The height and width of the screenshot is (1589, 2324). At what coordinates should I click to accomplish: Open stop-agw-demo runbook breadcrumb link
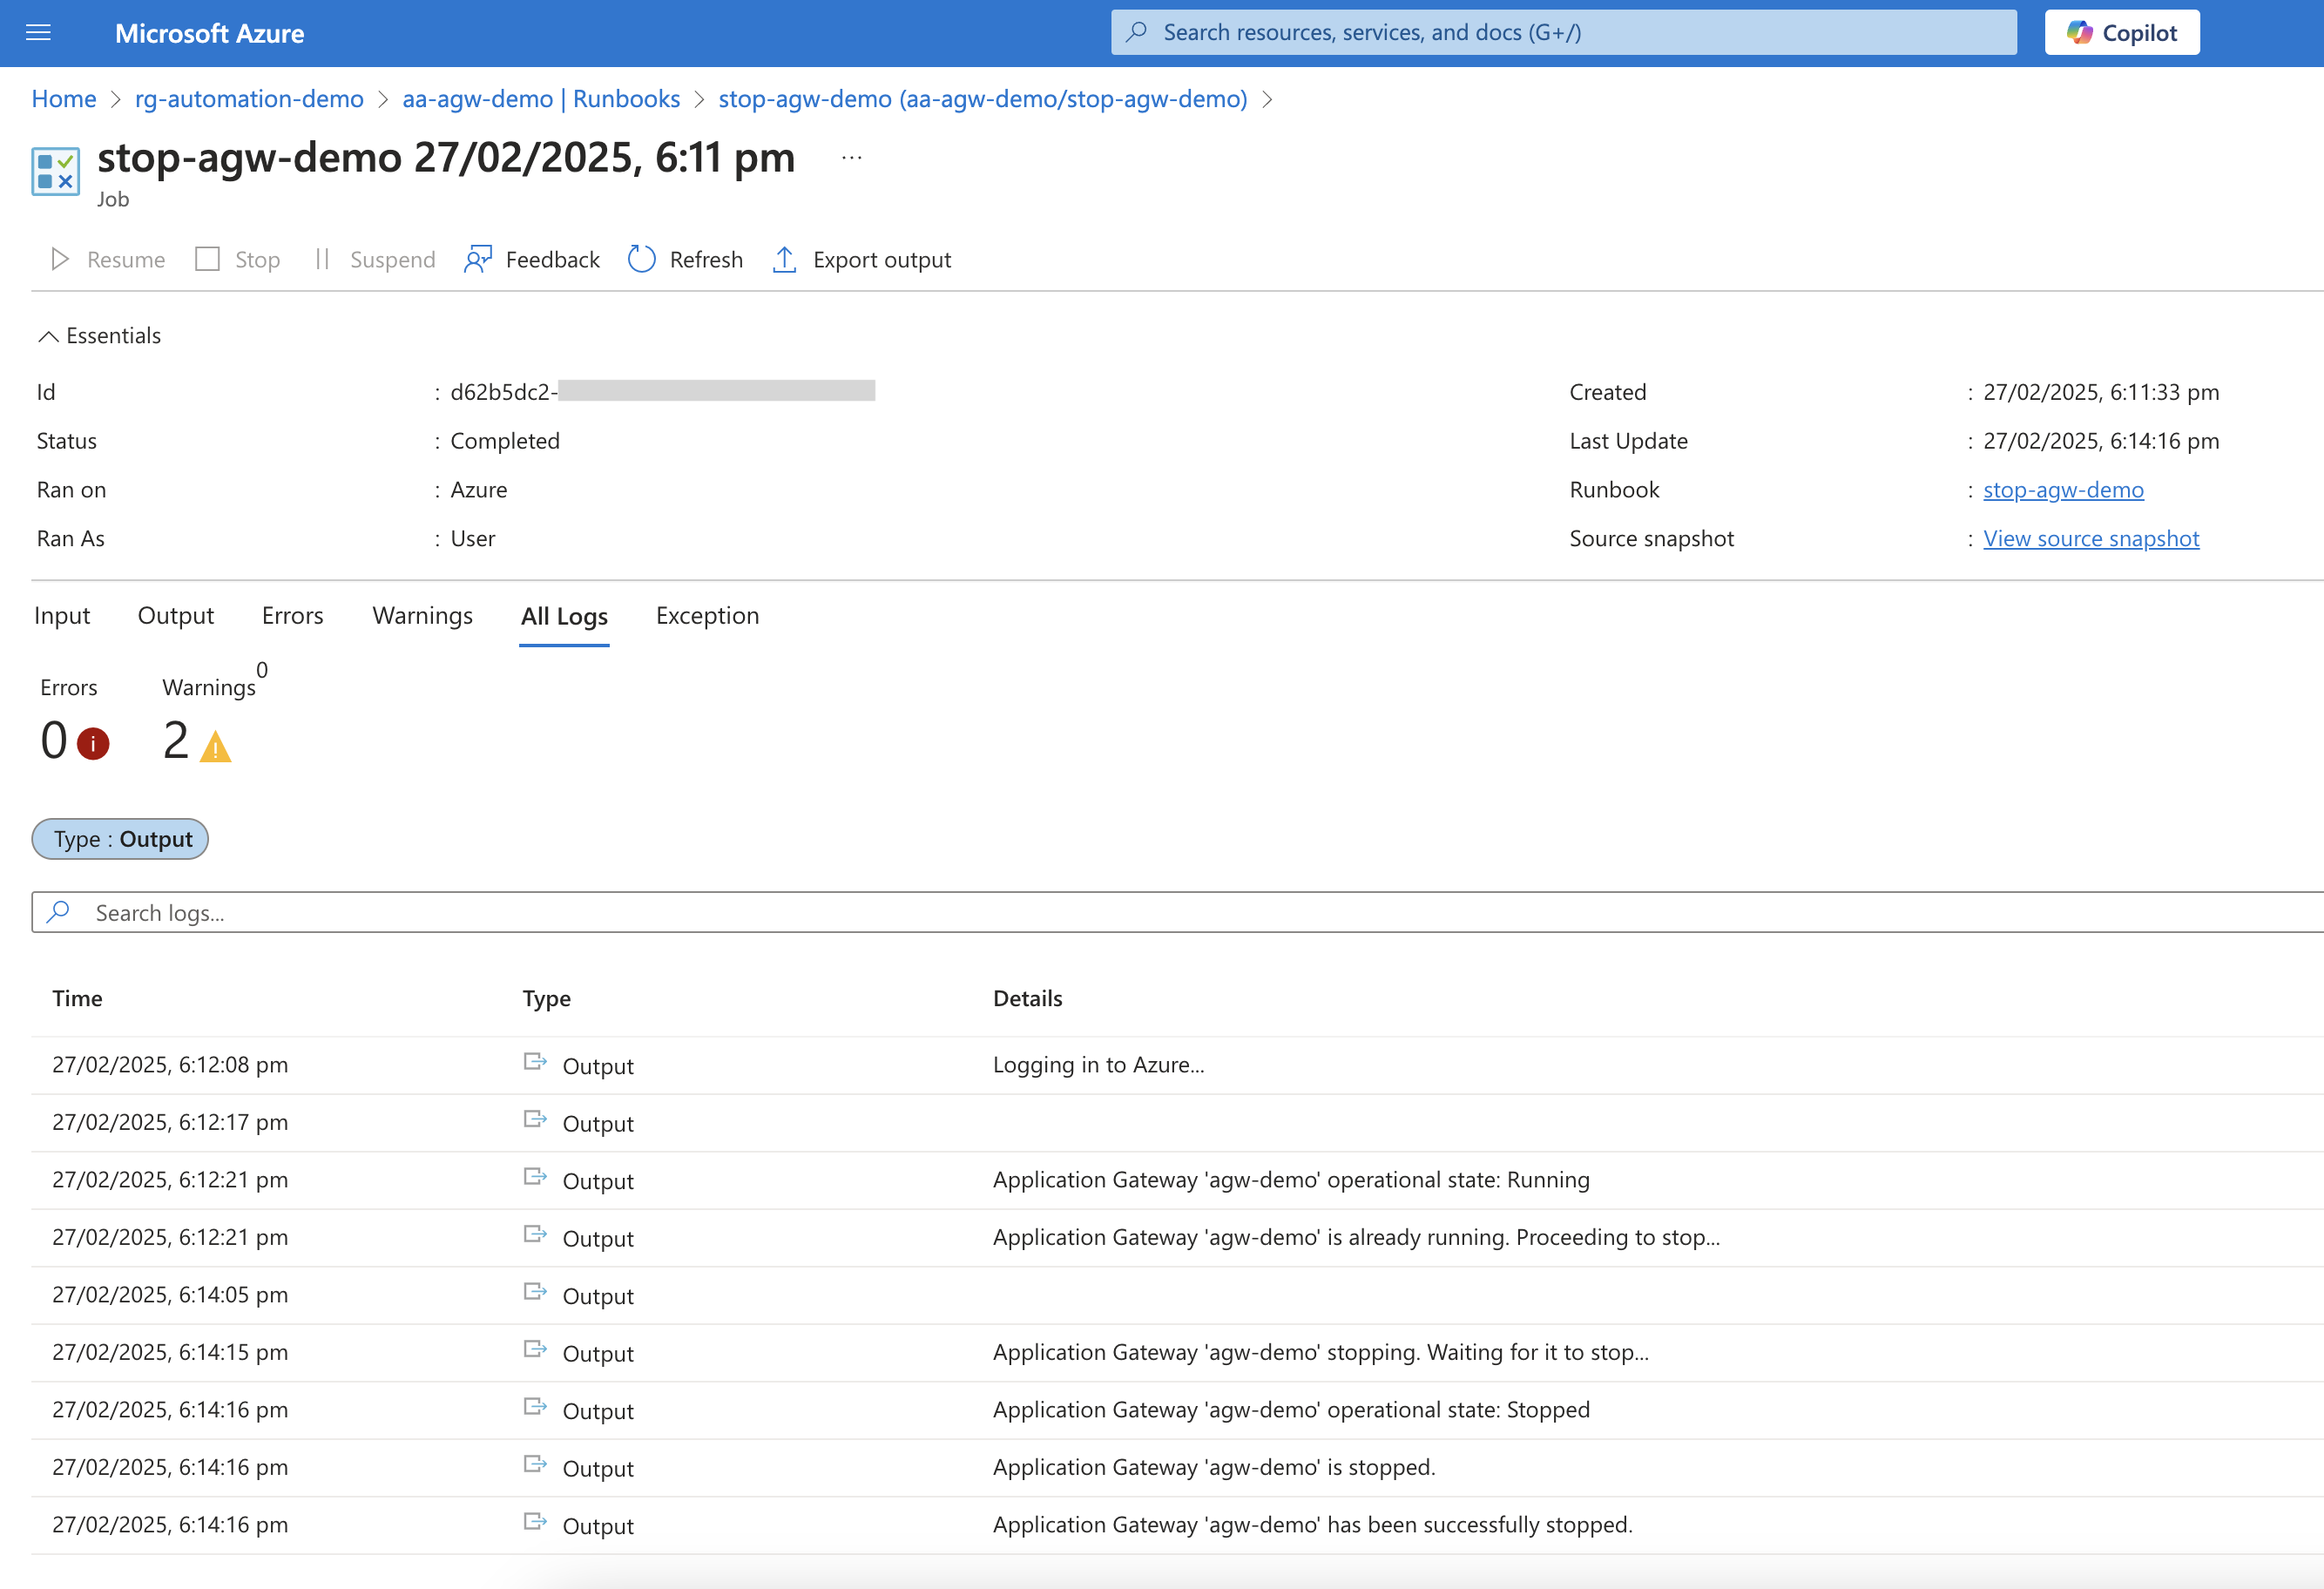click(x=983, y=99)
